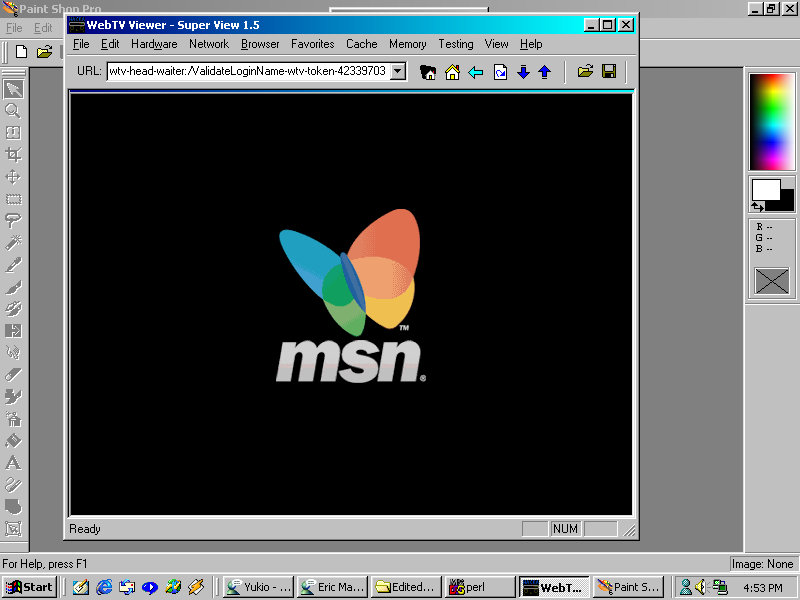This screenshot has width=800, height=600.
Task: Open the Hardware menu
Action: click(154, 44)
